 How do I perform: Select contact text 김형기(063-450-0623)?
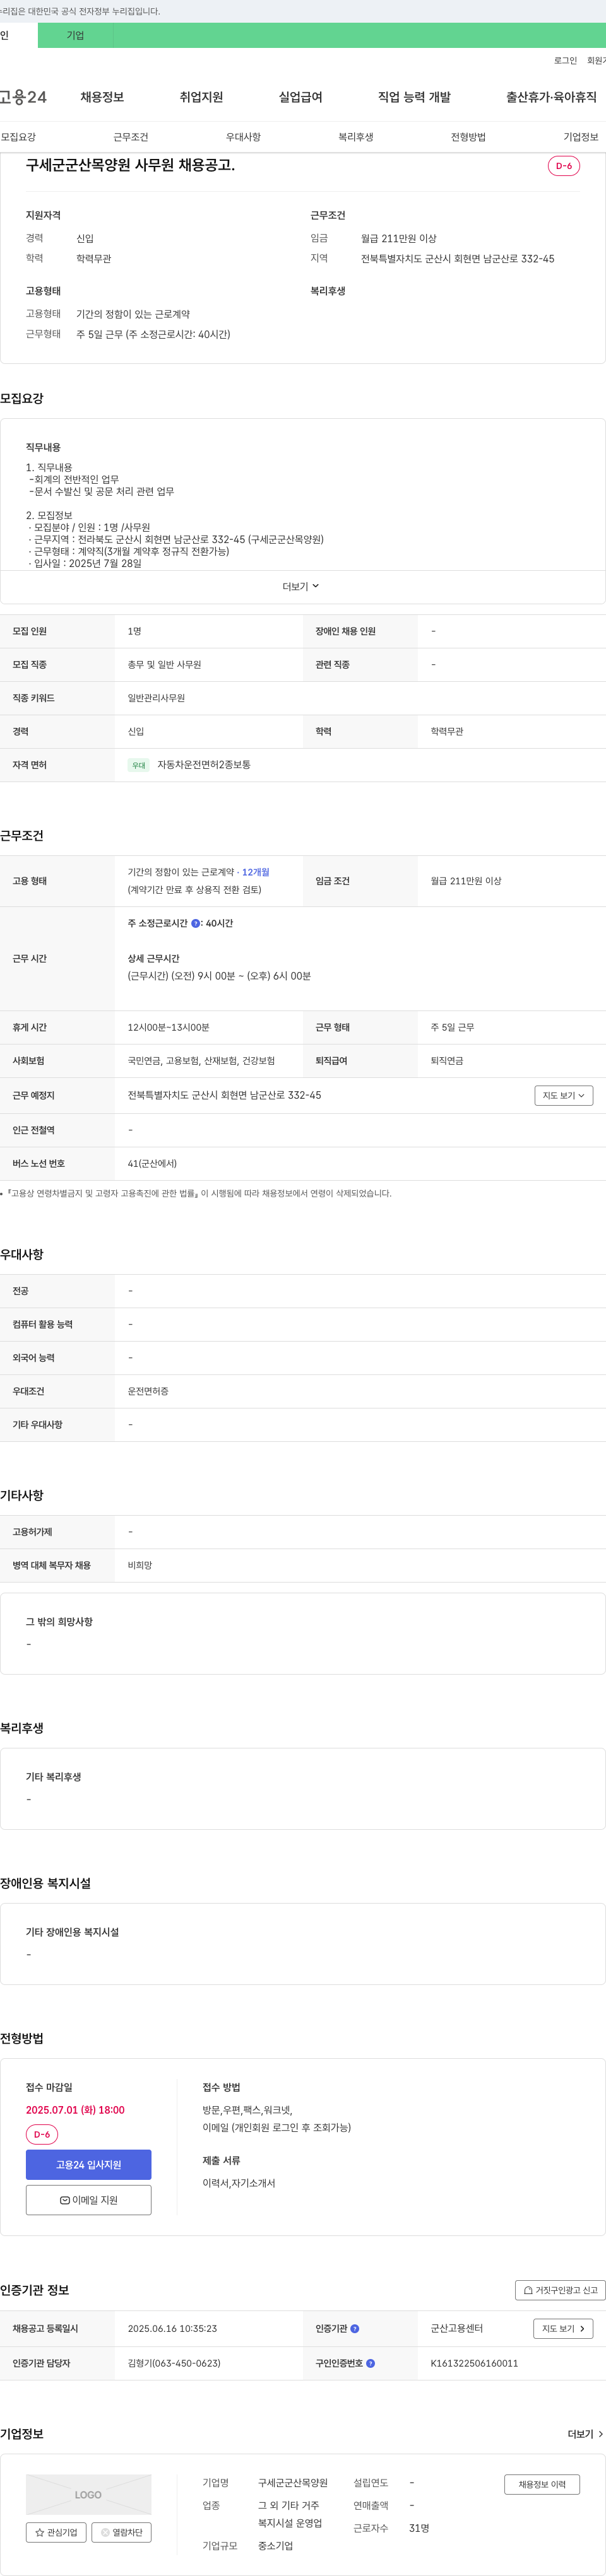pyautogui.click(x=174, y=2364)
